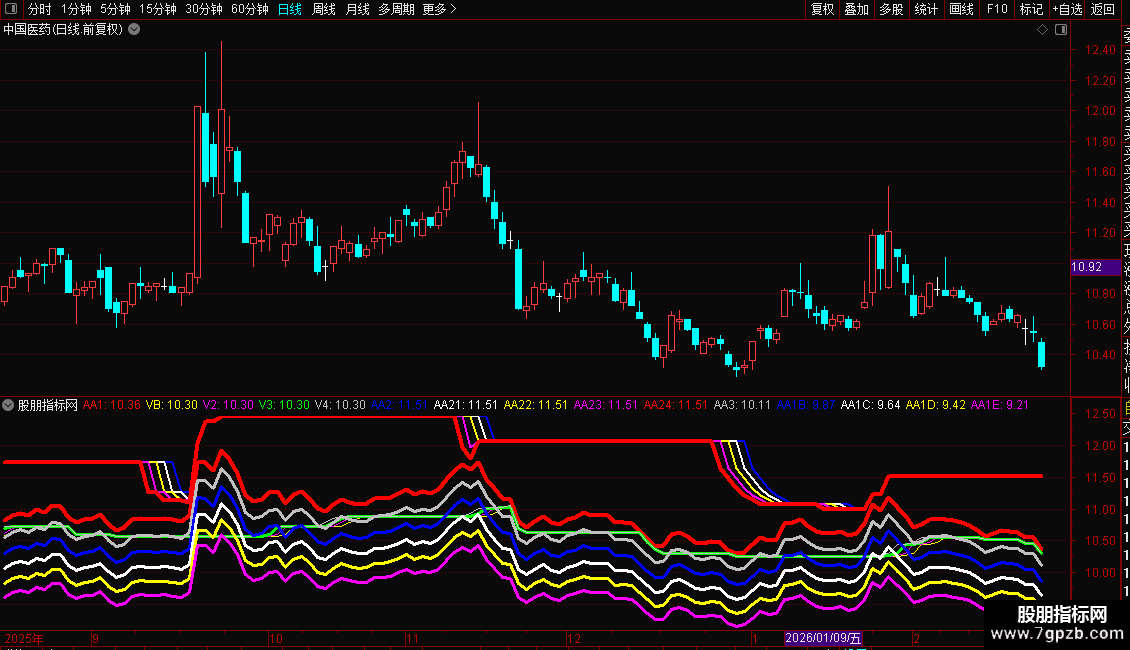Viewport: 1130px width, 650px height.
Task: Click the 12.40 price axis label
Action: pos(1100,50)
